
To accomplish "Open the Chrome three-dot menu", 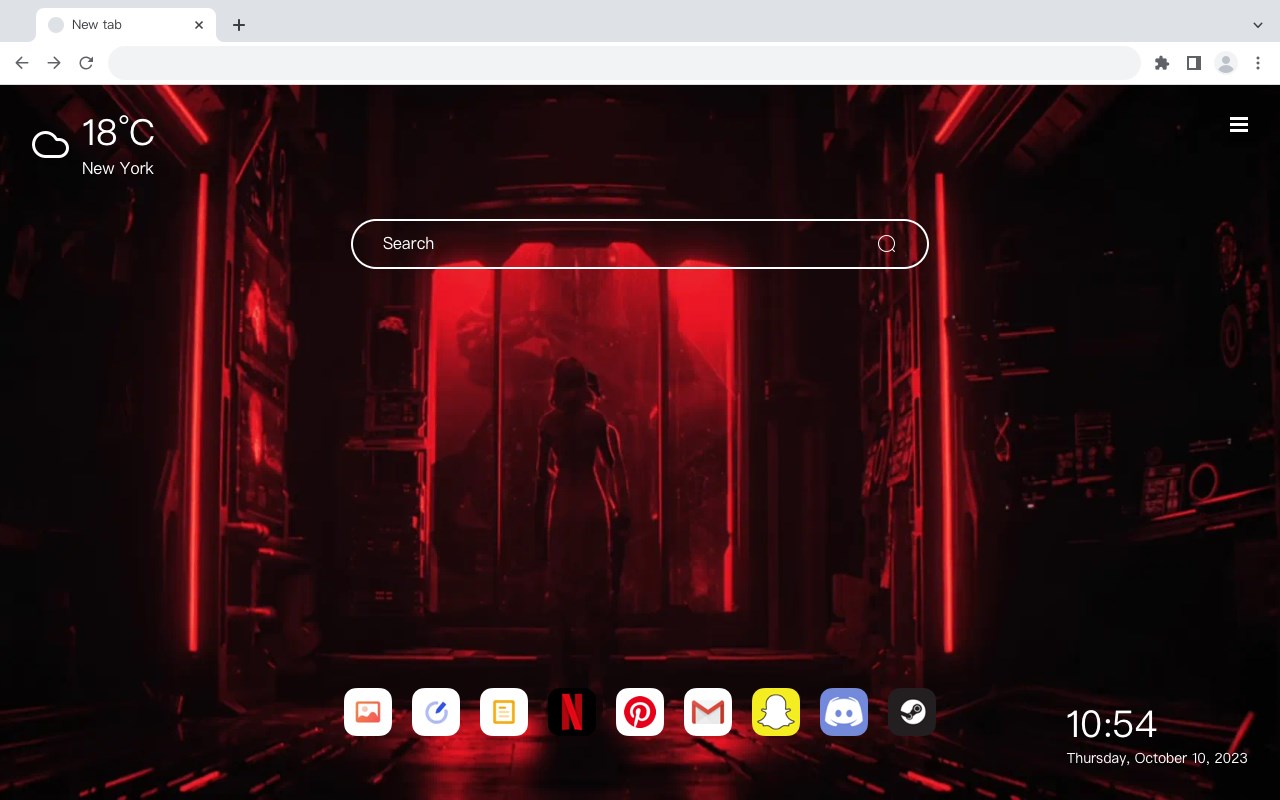I will tap(1258, 63).
